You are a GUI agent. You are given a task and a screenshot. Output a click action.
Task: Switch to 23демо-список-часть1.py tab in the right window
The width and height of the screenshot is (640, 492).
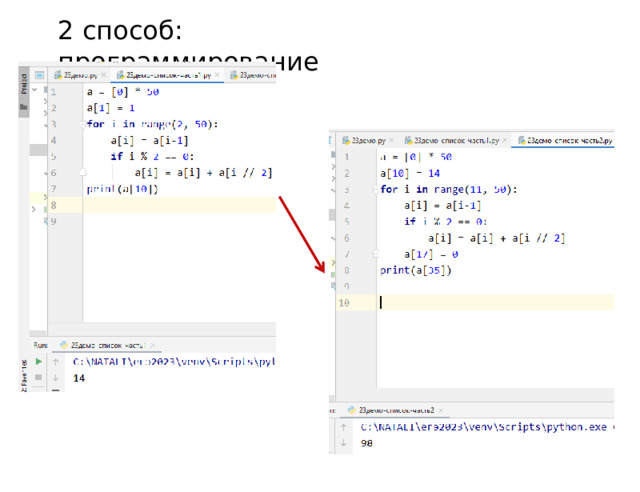[456, 140]
